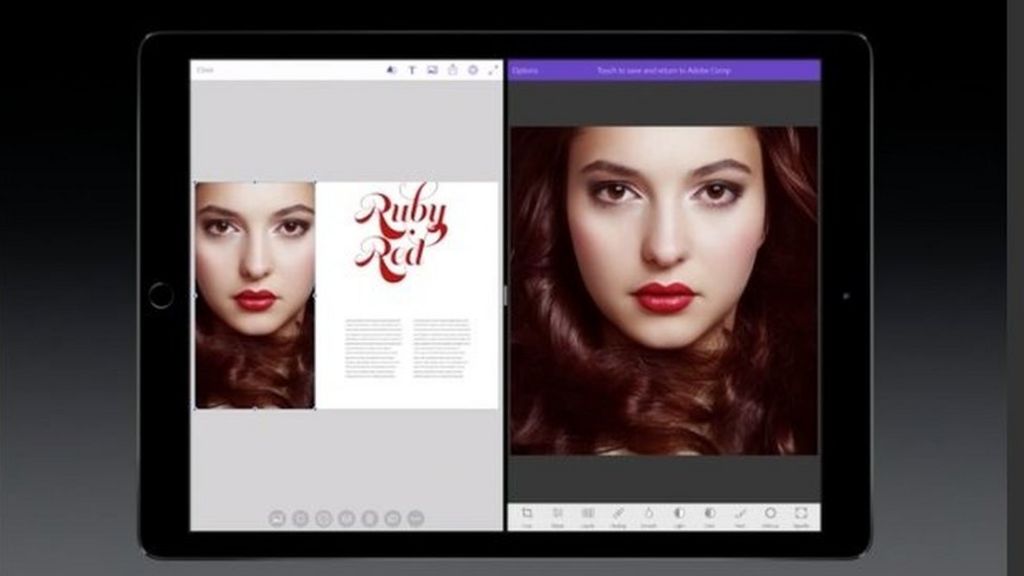Image resolution: width=1024 pixels, height=576 pixels.
Task: Open Options in the purple header
Action: [x=525, y=71]
